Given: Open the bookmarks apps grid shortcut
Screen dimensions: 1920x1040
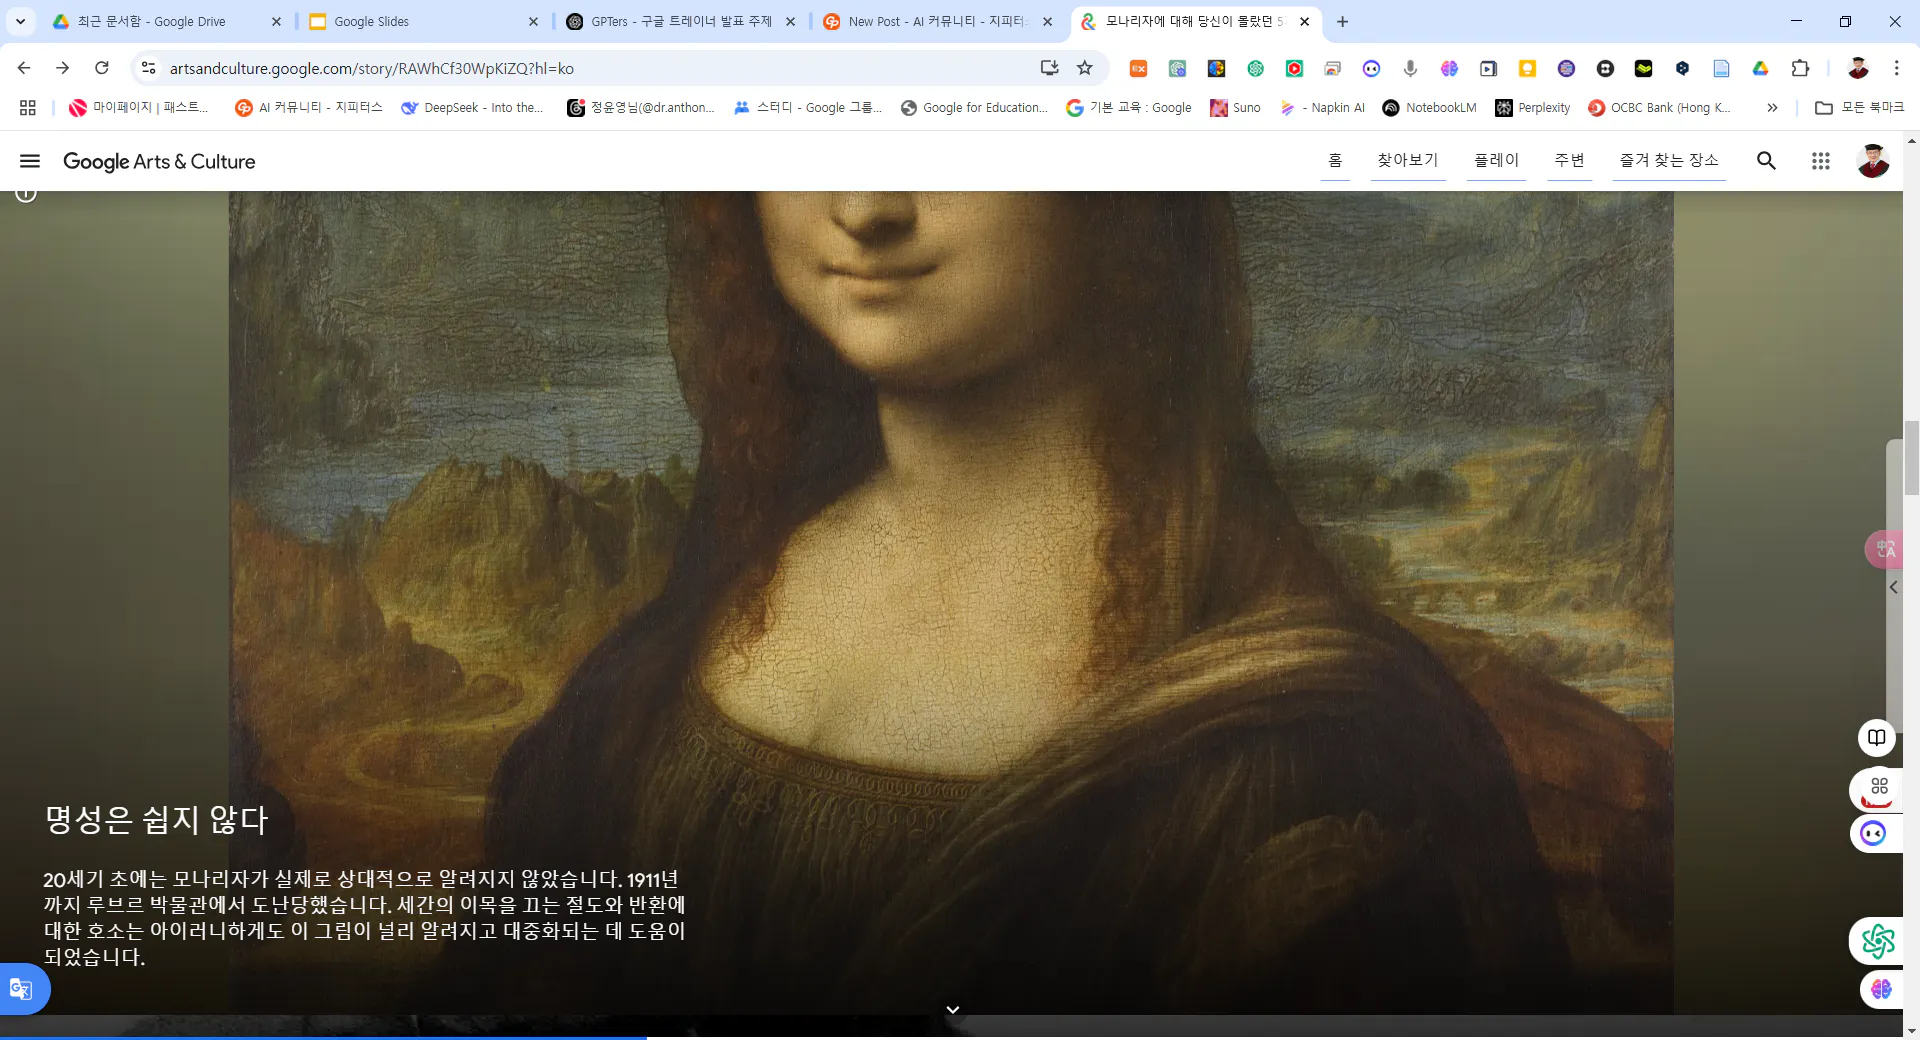Looking at the screenshot, I should click(x=28, y=107).
